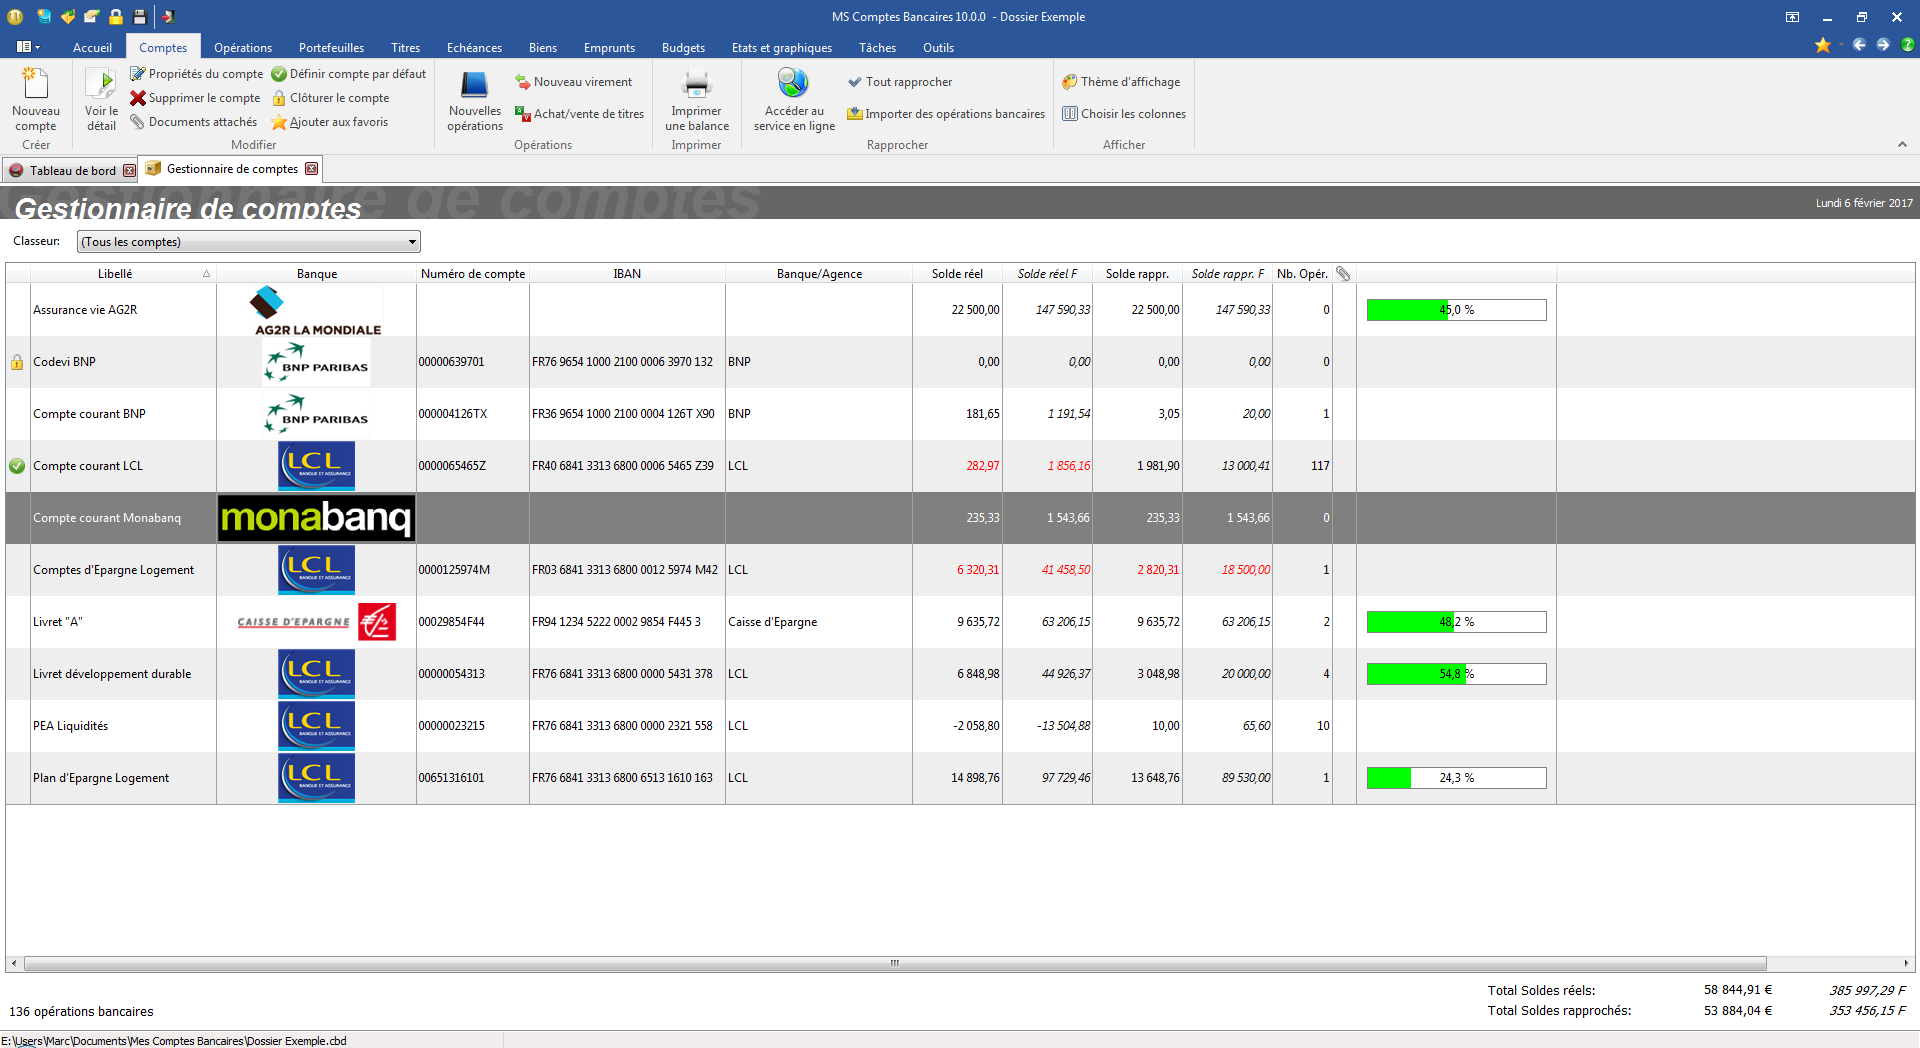Click Nouvelles opérations book icon

click(x=474, y=84)
